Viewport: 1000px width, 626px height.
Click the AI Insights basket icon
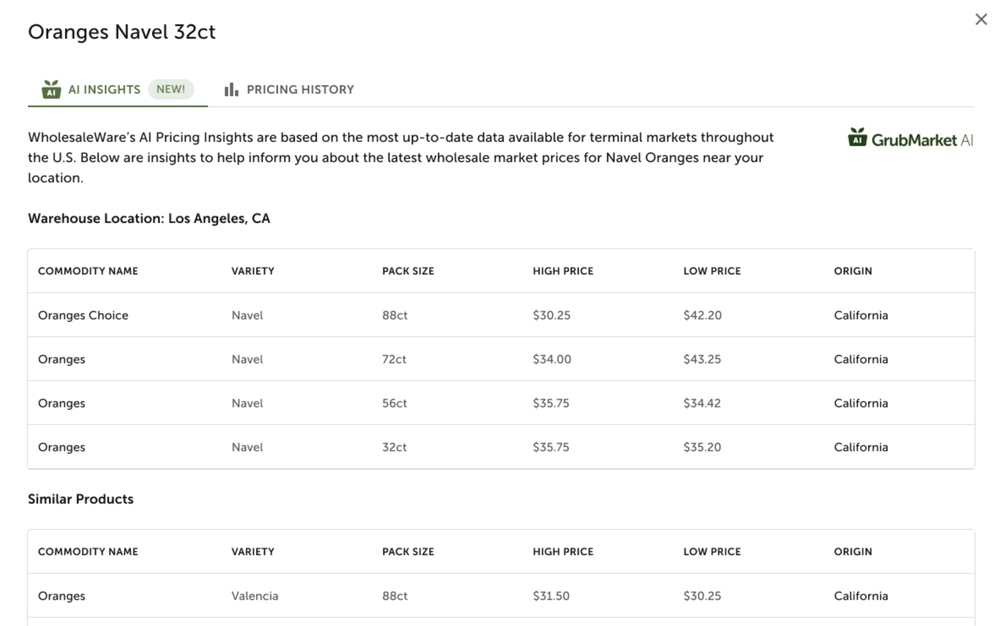click(x=51, y=89)
